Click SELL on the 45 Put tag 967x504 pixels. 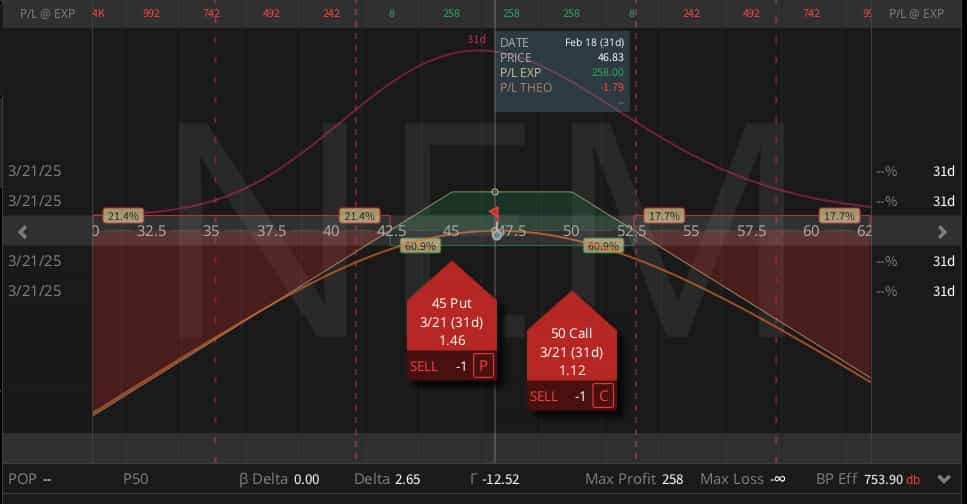click(424, 366)
